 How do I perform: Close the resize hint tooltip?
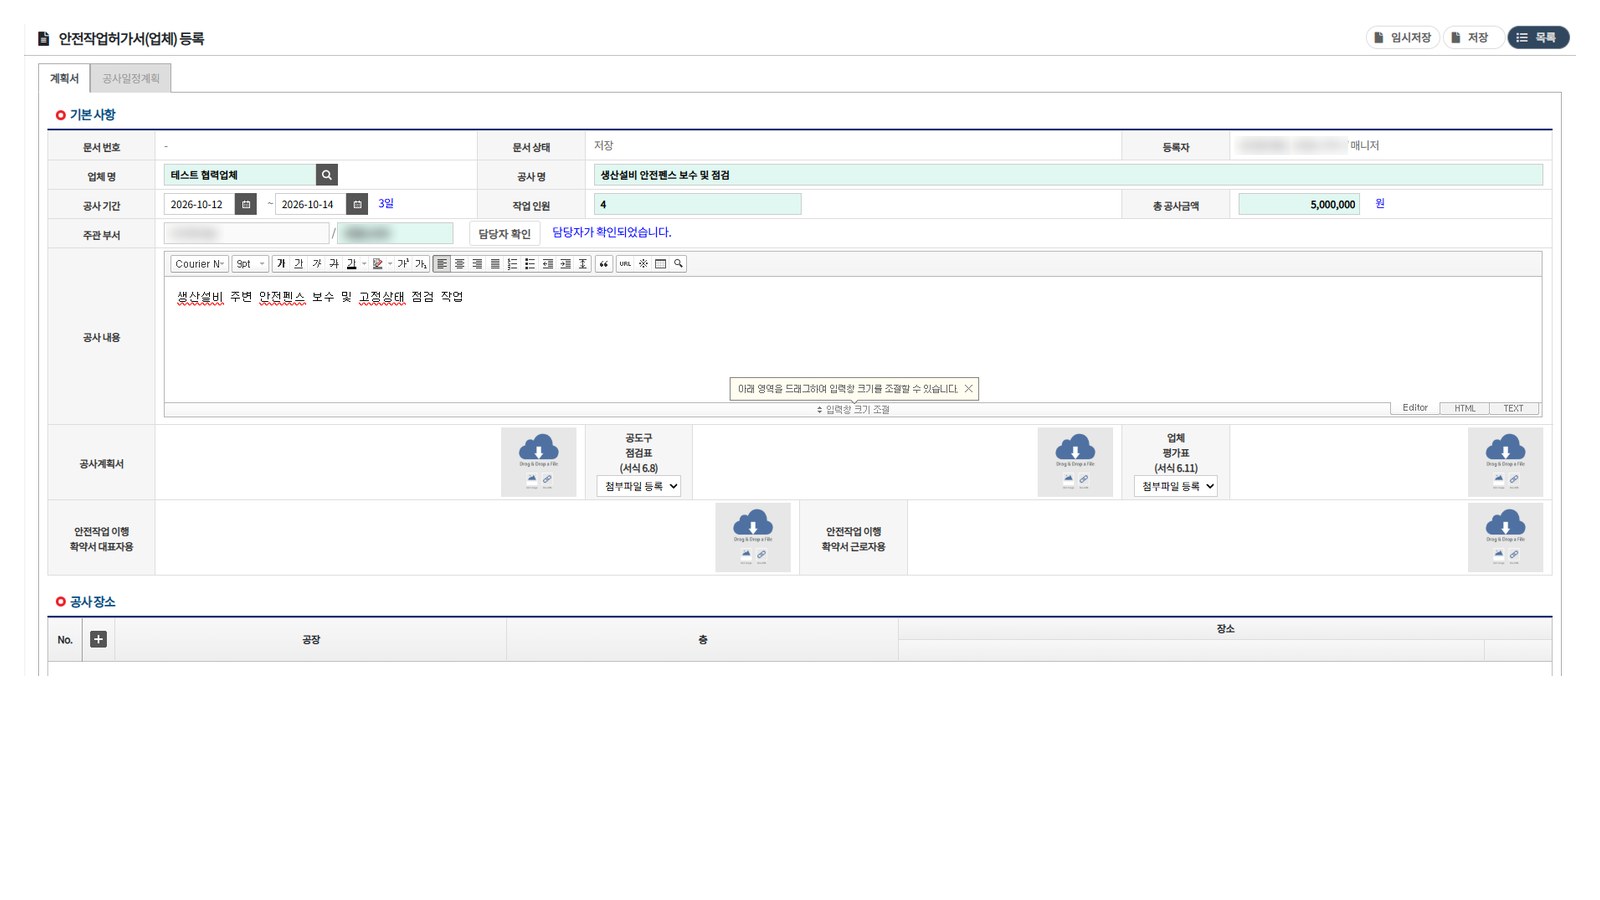(x=968, y=389)
